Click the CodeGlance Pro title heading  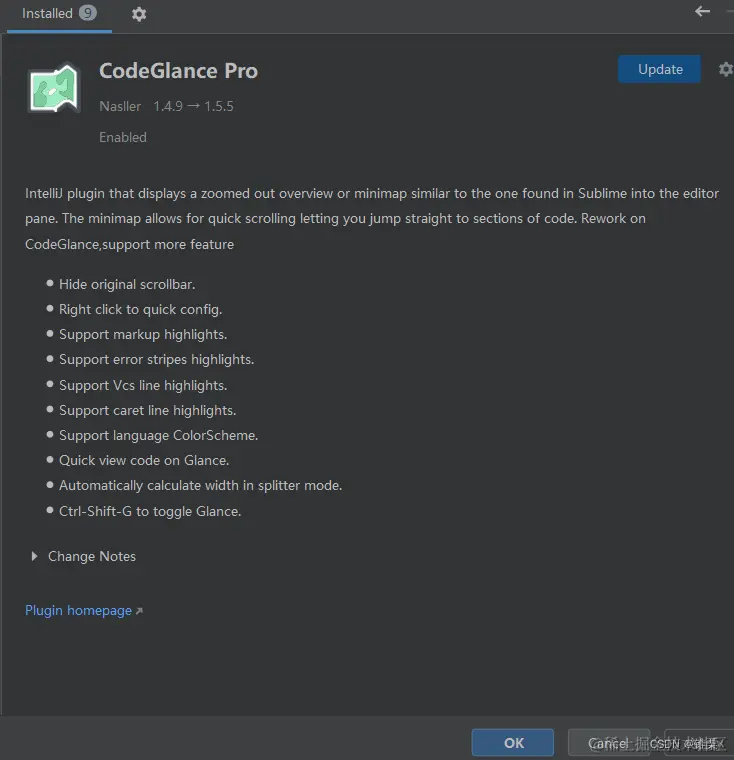(x=178, y=71)
